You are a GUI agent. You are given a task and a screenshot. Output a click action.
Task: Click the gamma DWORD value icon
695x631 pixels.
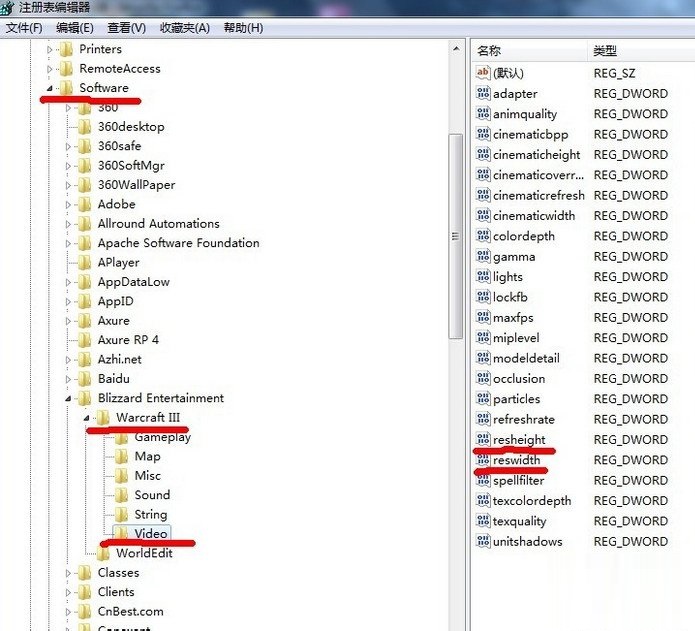482,257
